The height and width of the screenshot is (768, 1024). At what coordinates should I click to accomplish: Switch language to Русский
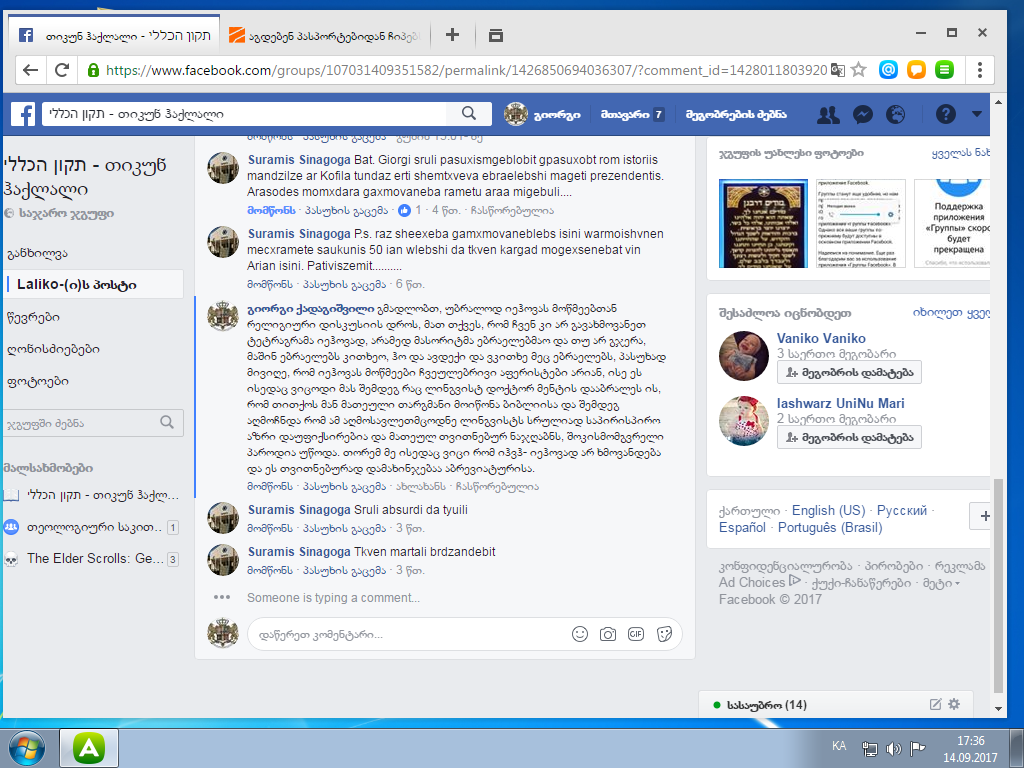[901, 511]
